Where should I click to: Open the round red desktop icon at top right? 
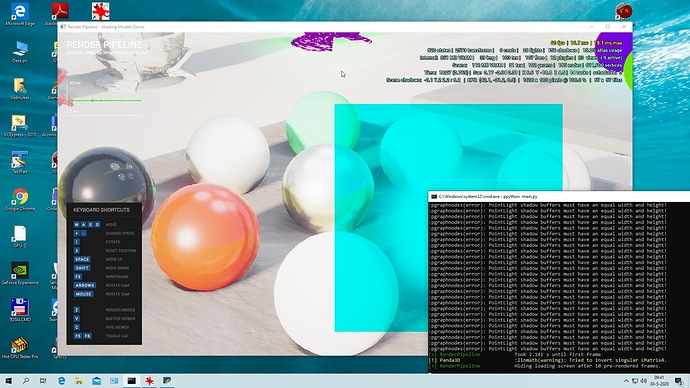[623, 11]
